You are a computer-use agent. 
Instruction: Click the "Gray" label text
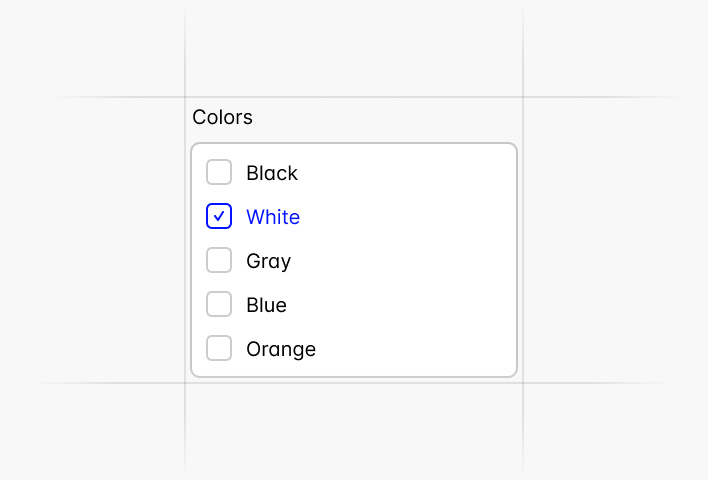point(268,261)
